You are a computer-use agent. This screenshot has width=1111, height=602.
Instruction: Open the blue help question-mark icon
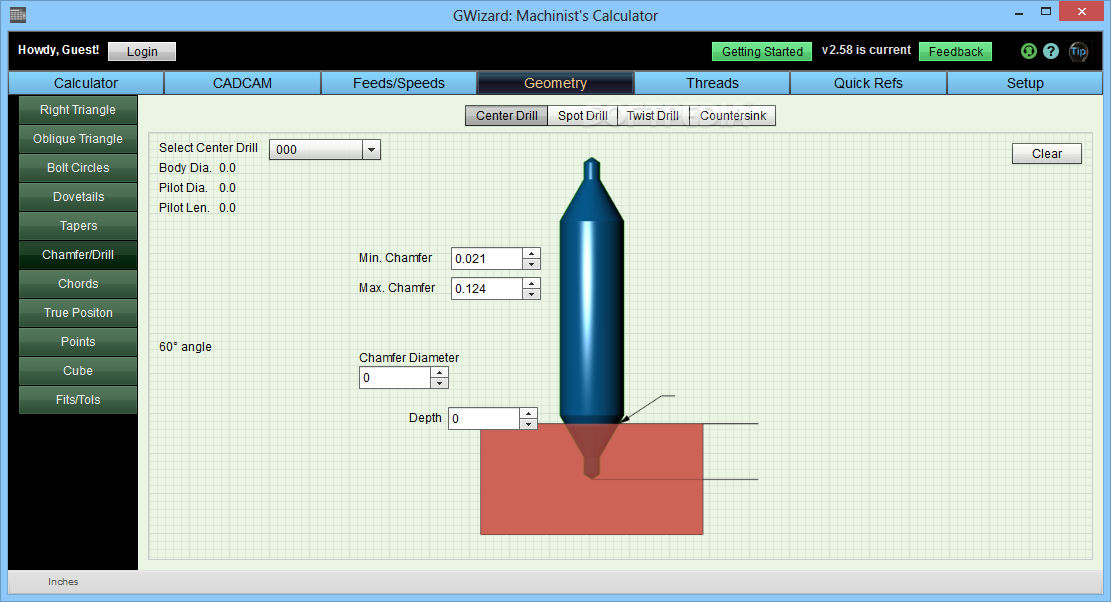click(1051, 51)
